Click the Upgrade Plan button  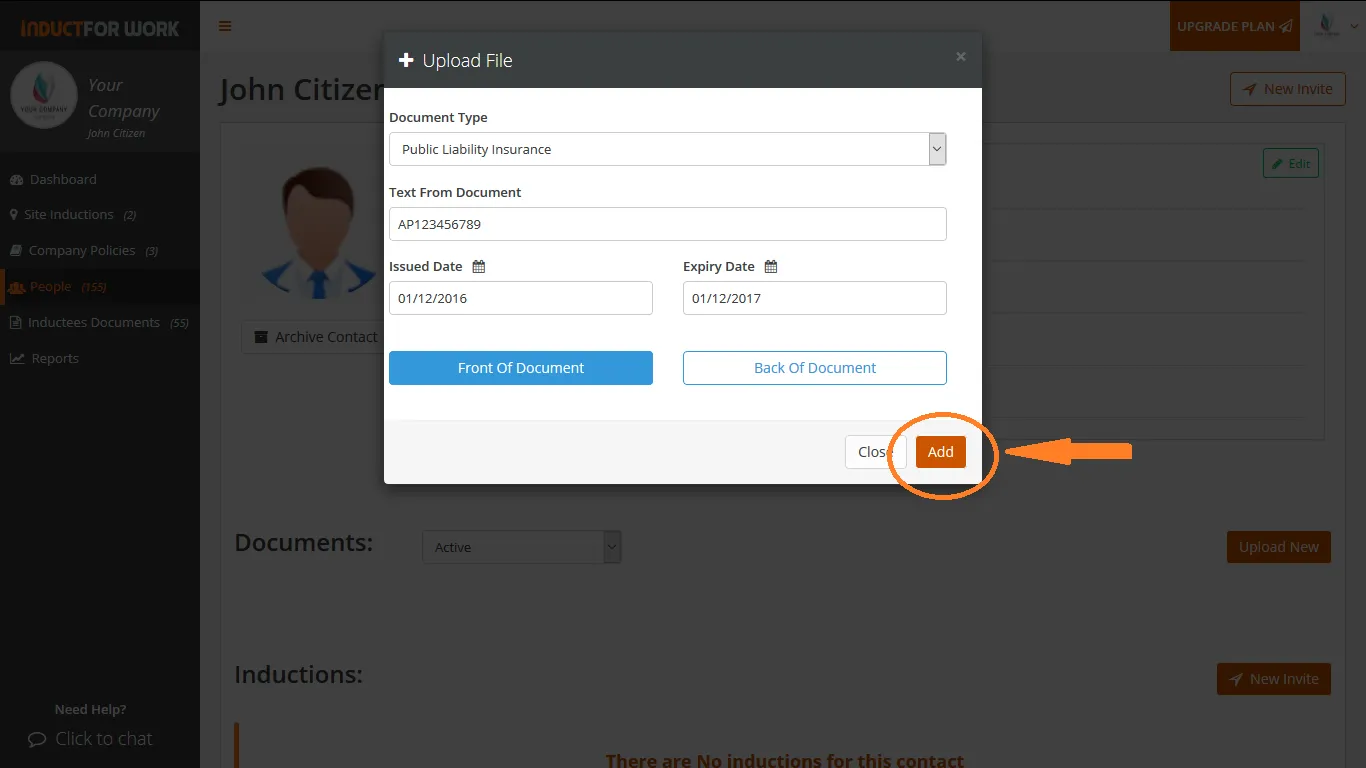pos(1234,26)
